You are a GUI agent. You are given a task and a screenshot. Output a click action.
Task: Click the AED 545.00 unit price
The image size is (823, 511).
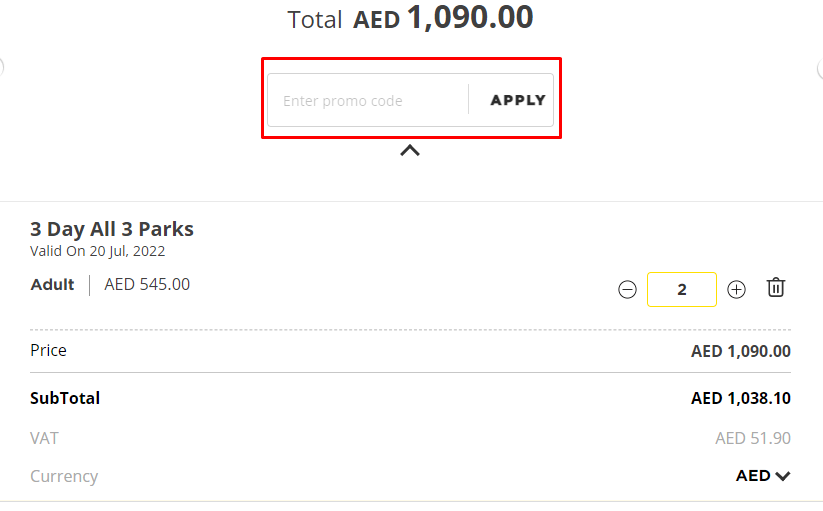tap(147, 285)
